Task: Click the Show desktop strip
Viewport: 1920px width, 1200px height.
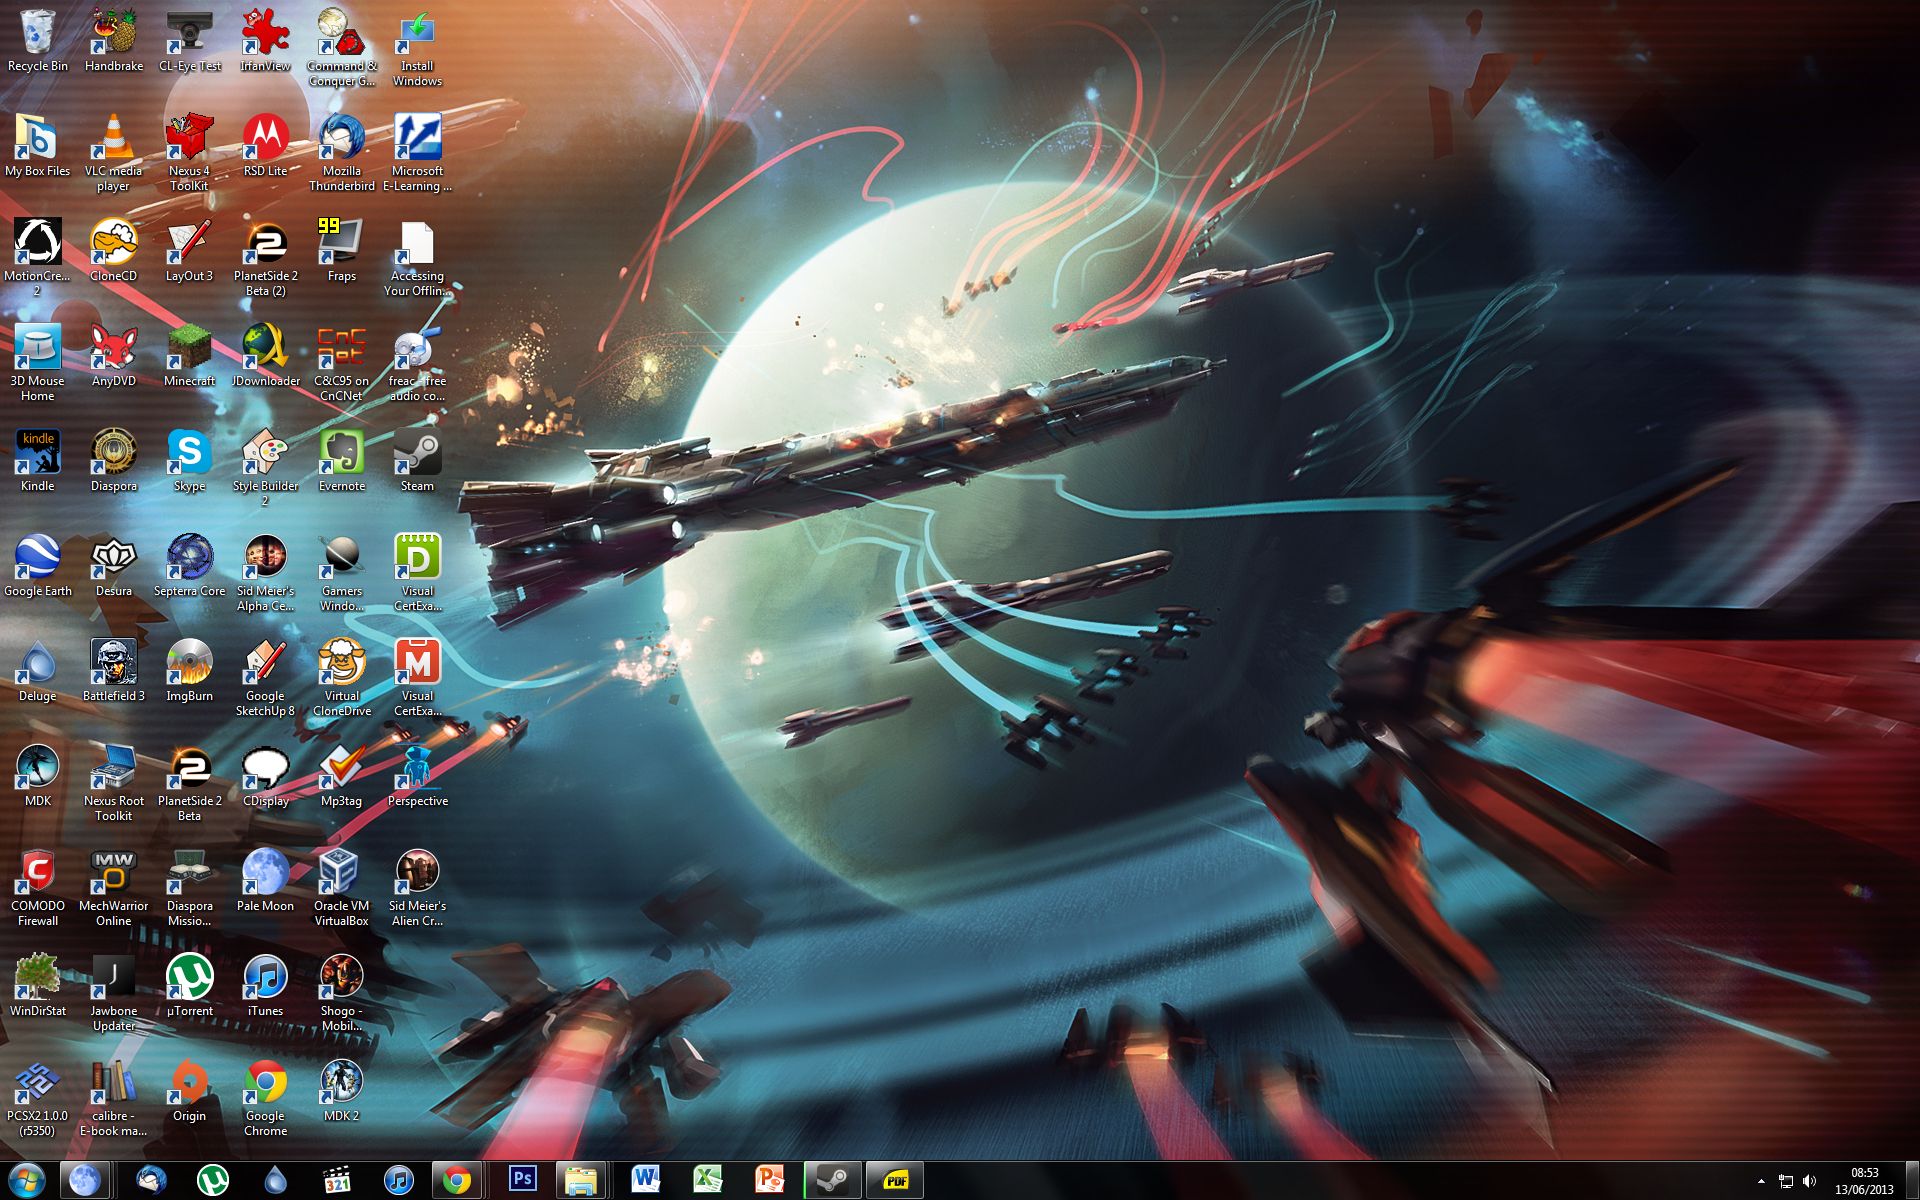Action: tap(1914, 1181)
